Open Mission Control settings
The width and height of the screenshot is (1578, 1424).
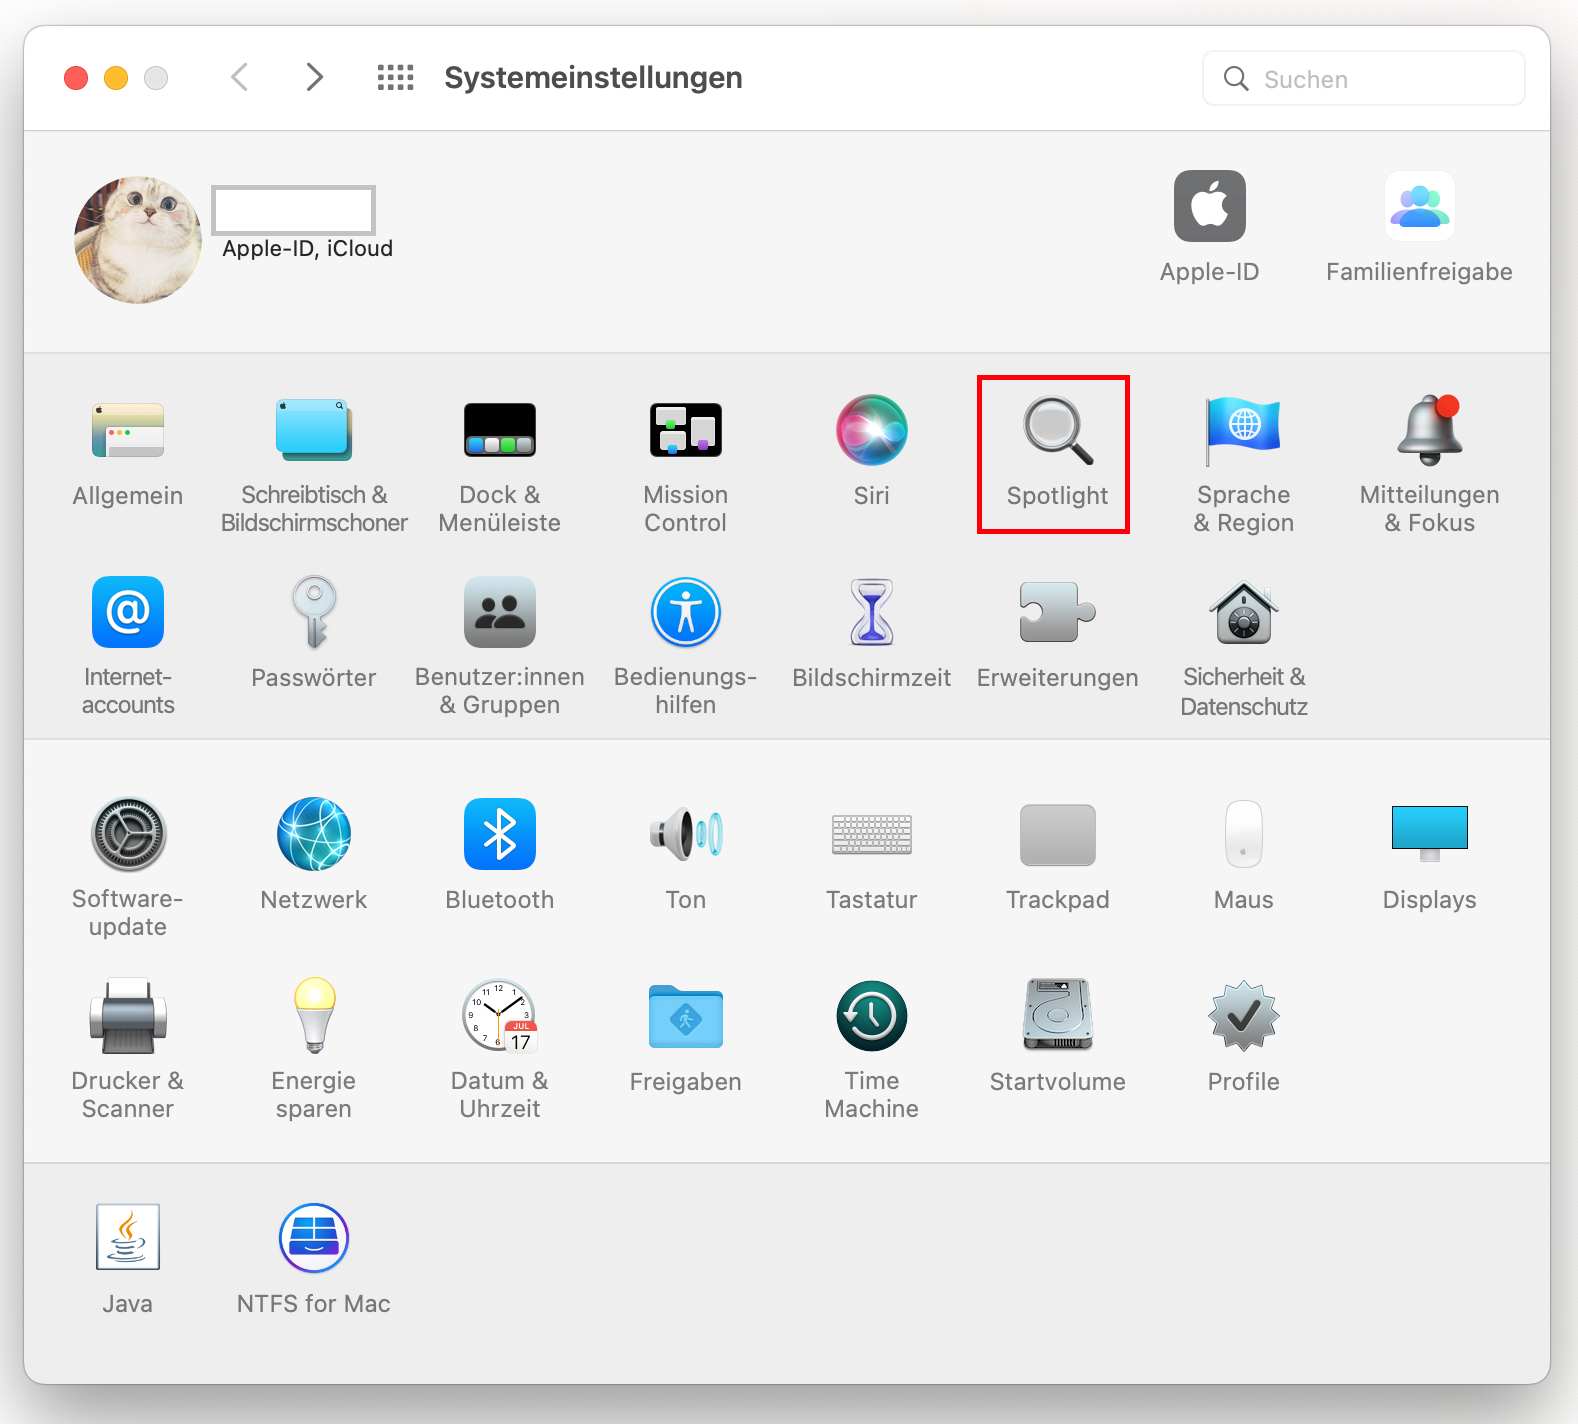pyautogui.click(x=685, y=432)
